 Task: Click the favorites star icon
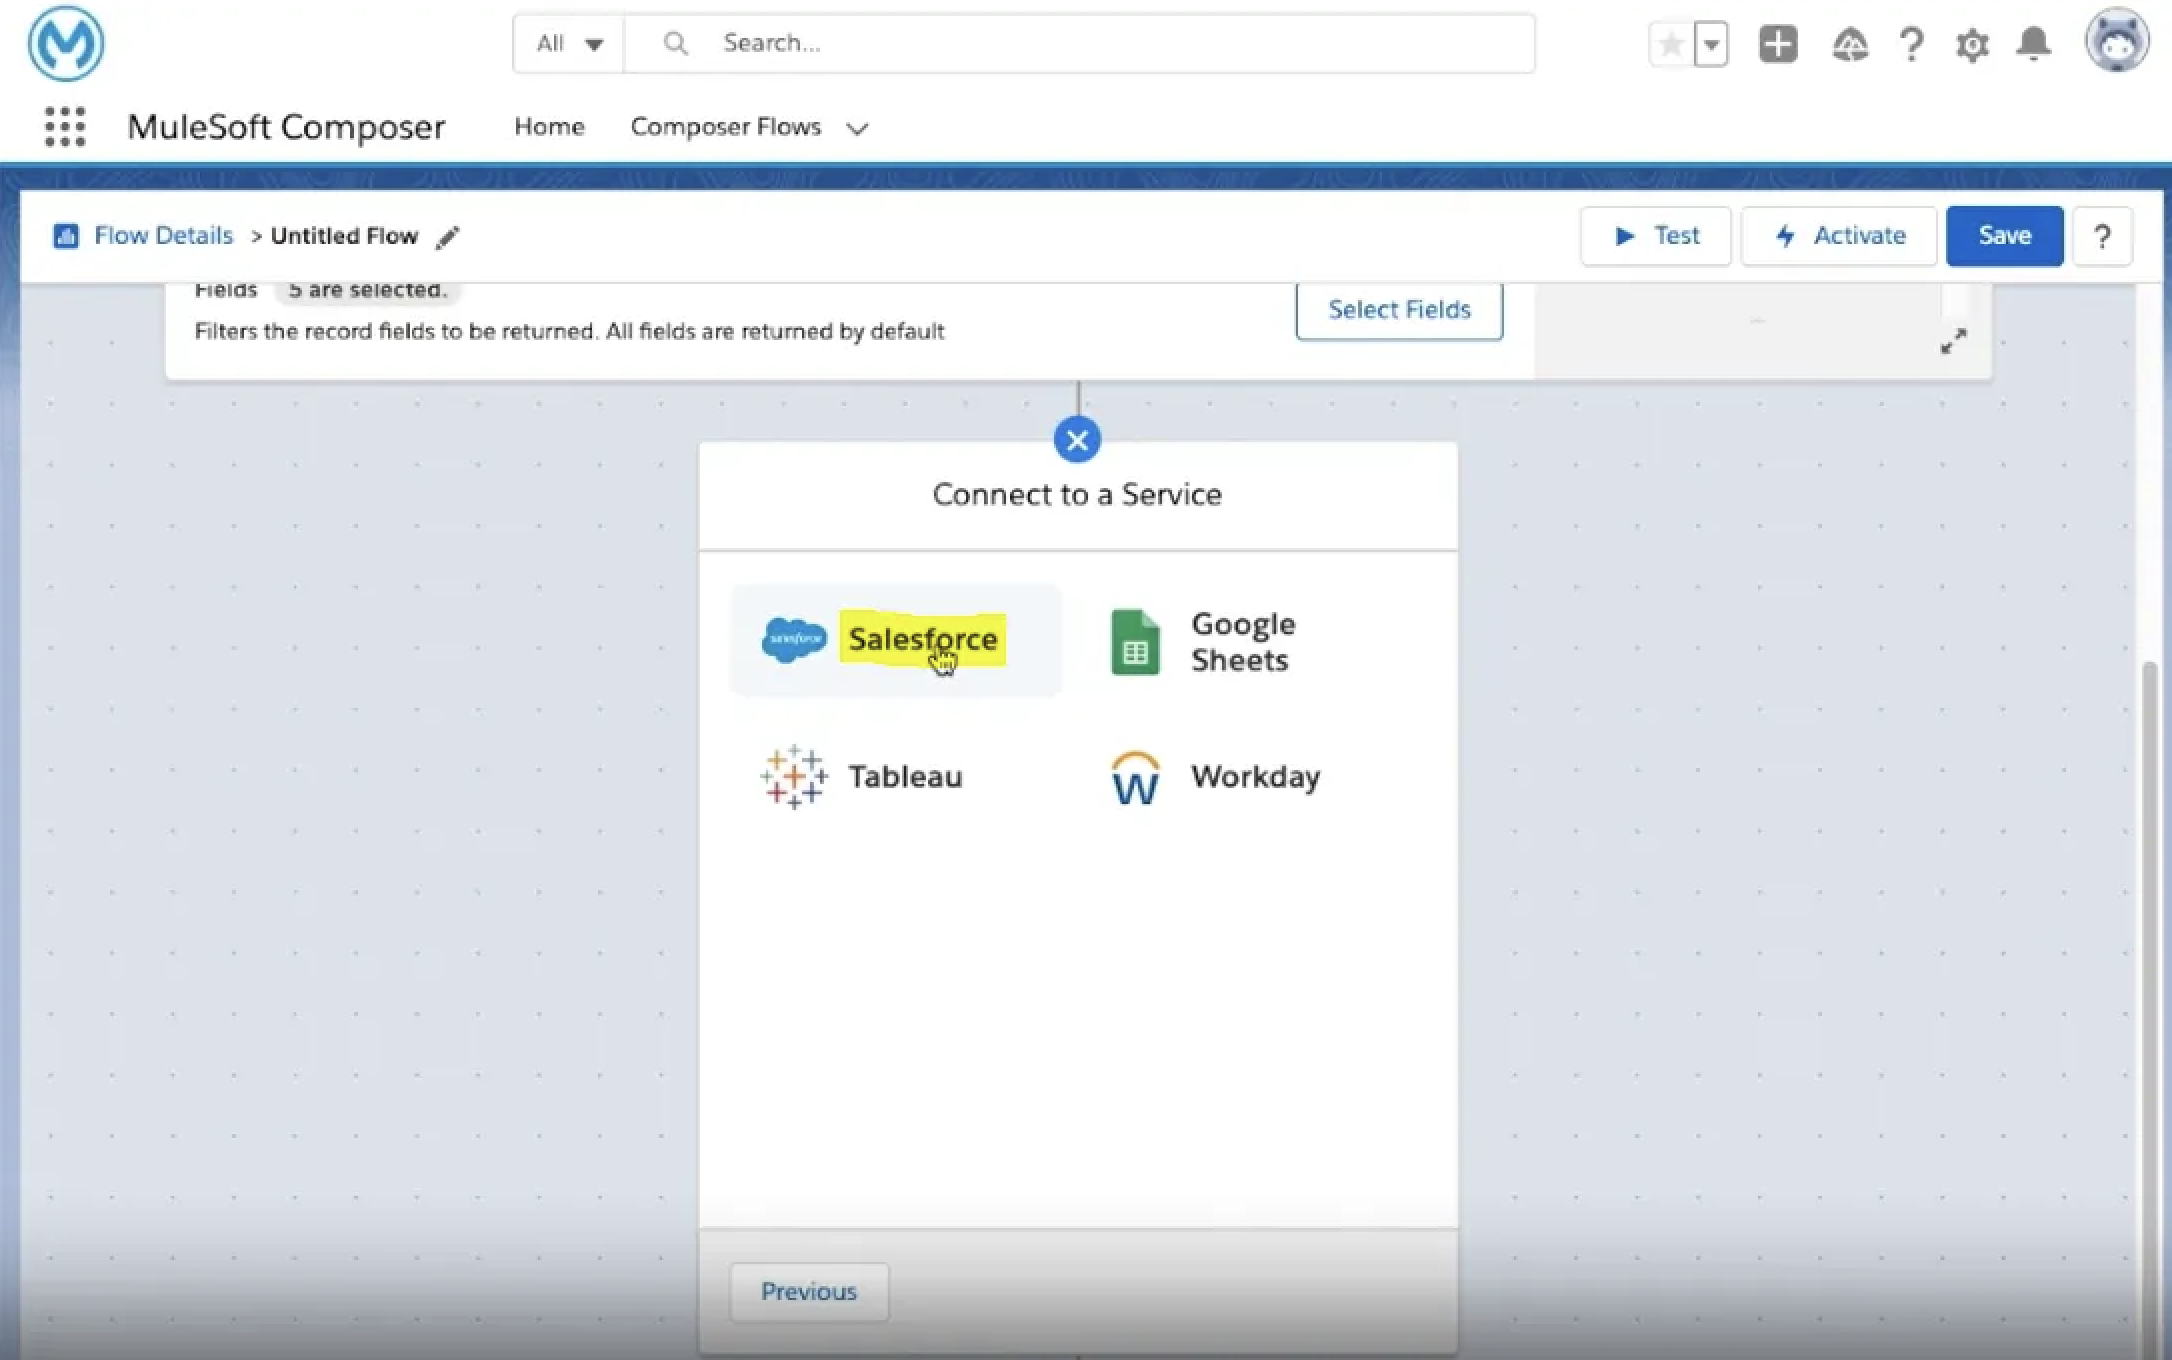(x=1671, y=44)
